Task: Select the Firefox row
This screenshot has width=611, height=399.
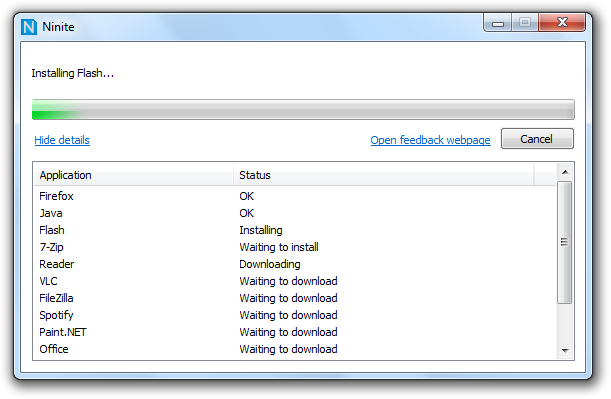Action: (295, 196)
